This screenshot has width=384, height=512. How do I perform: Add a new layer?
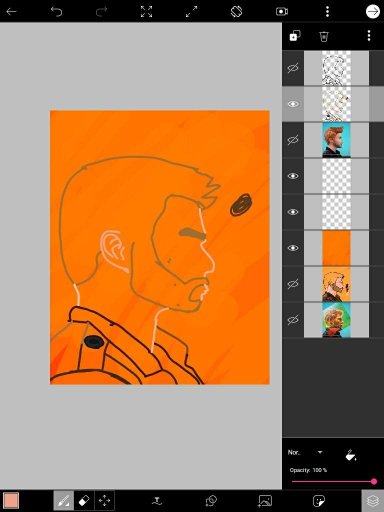click(x=295, y=36)
